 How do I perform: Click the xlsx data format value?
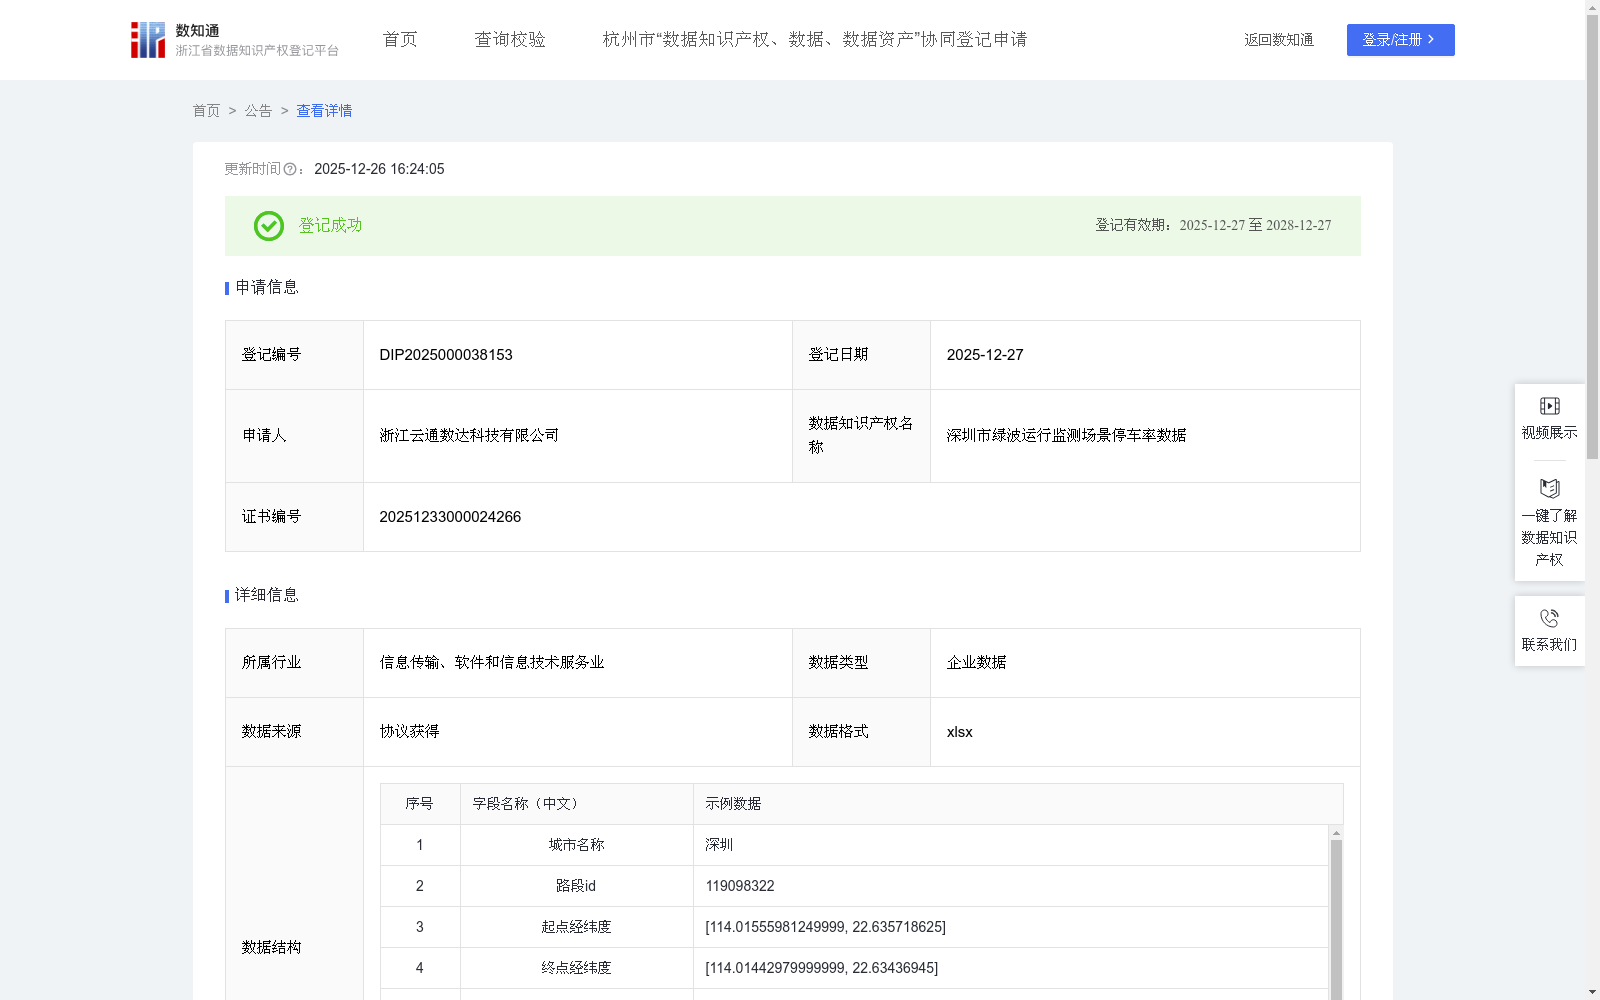click(x=959, y=732)
